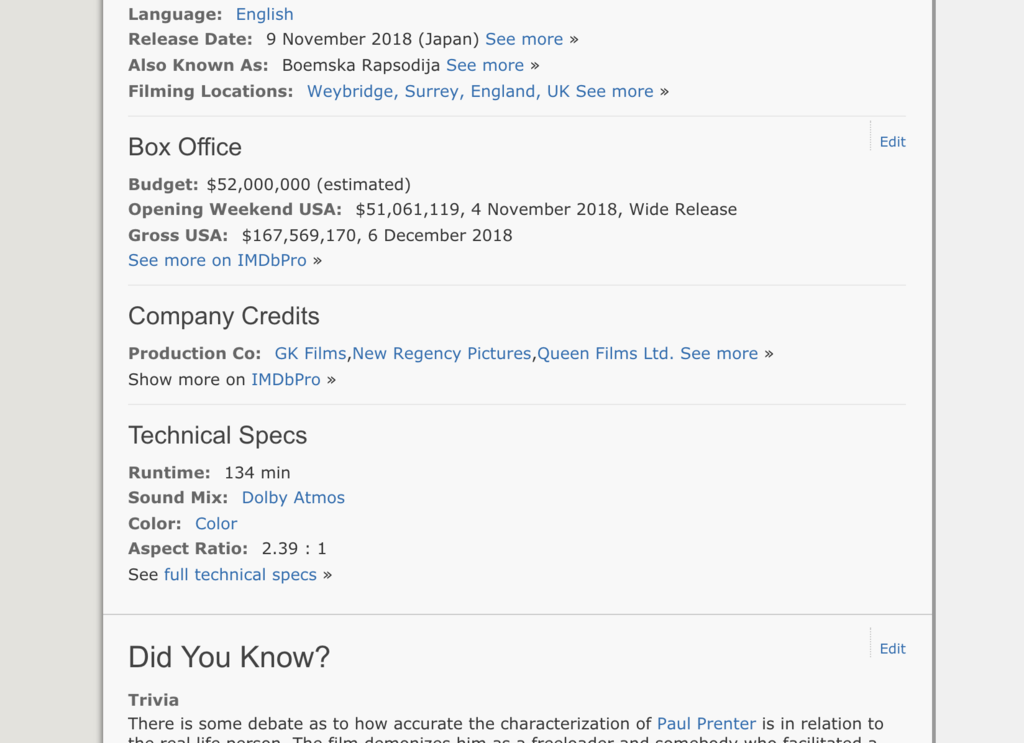Click the Boemska Rapsodija alternate title
The height and width of the screenshot is (743, 1024).
pyautogui.click(x=361, y=65)
